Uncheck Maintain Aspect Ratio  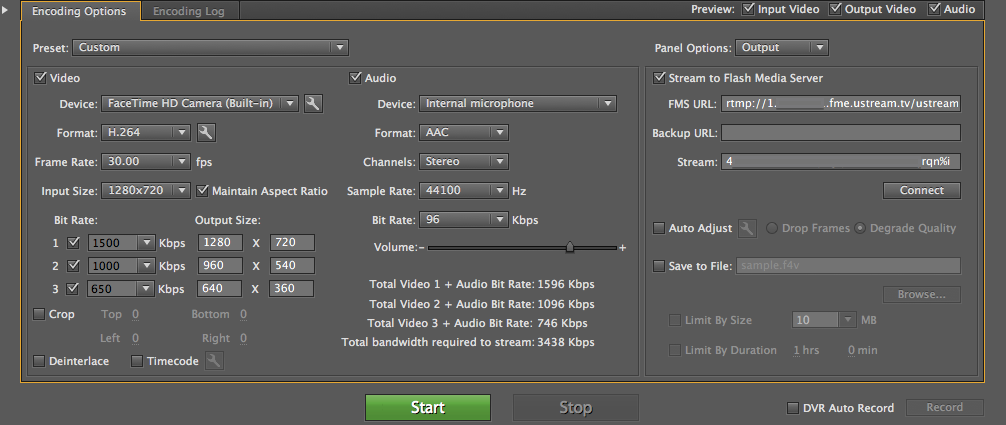pyautogui.click(x=203, y=191)
